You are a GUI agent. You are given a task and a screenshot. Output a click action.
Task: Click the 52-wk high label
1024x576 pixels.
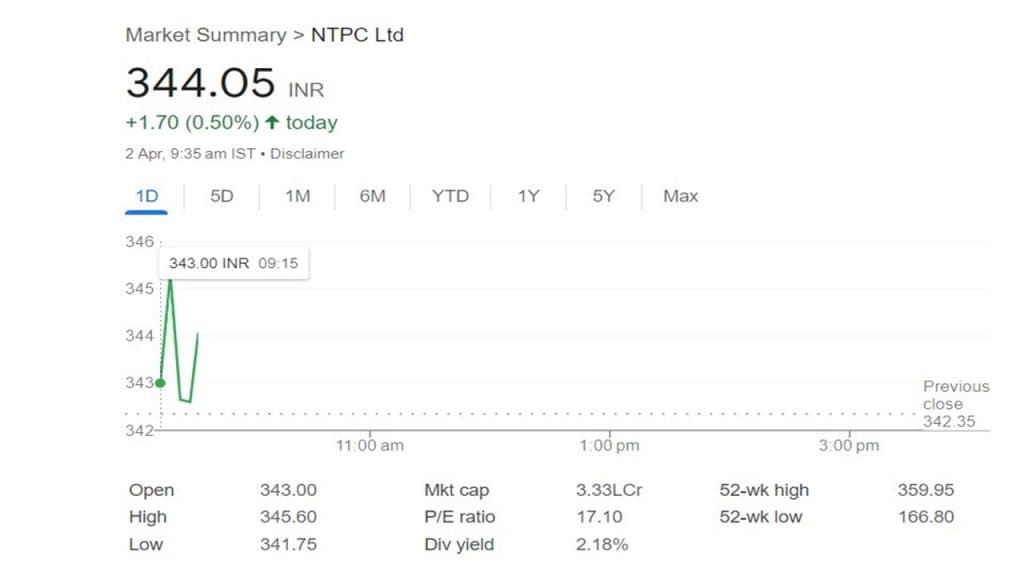click(x=764, y=490)
